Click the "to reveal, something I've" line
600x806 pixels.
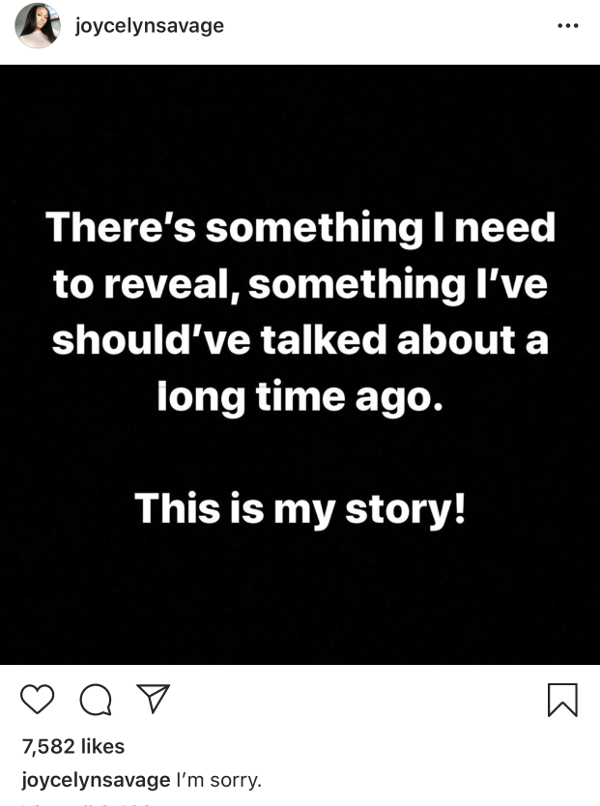(x=300, y=284)
